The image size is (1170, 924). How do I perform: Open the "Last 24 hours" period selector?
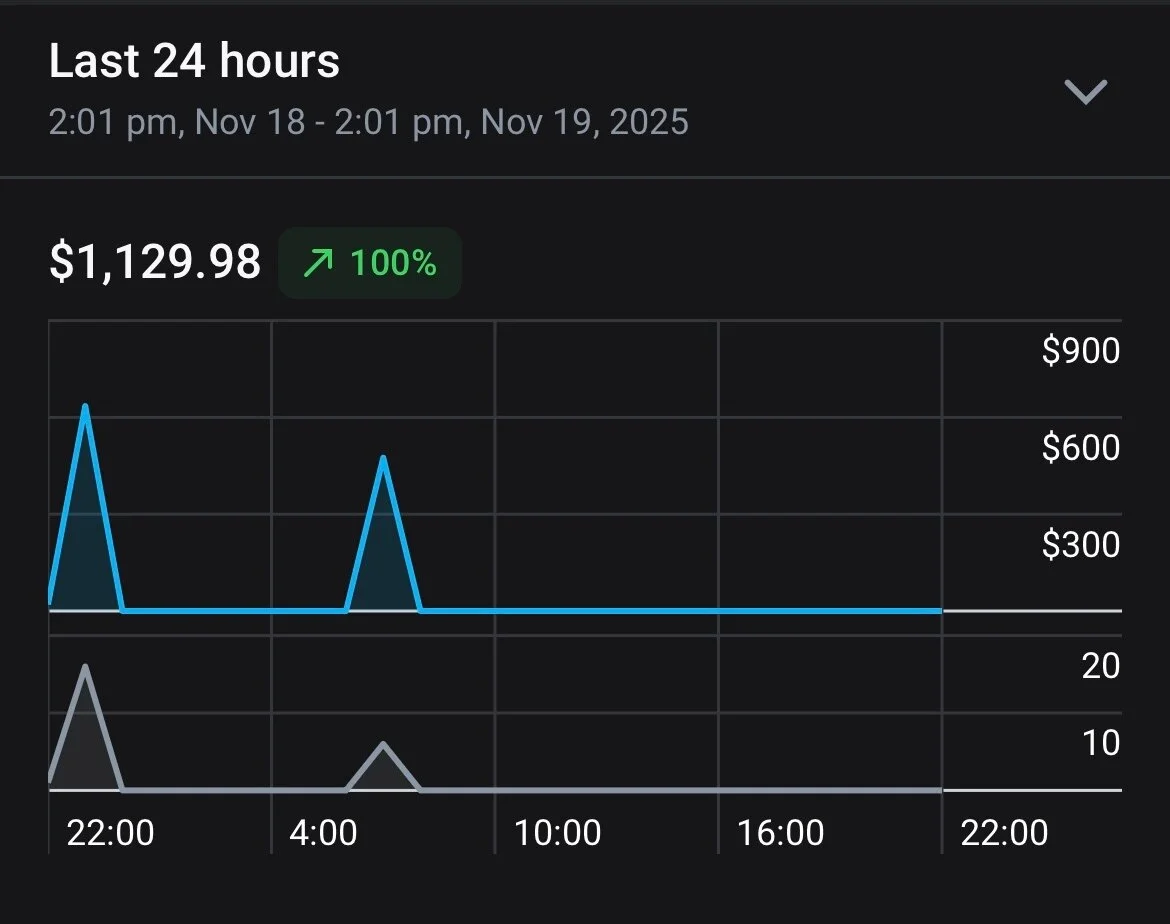pyautogui.click(x=195, y=62)
